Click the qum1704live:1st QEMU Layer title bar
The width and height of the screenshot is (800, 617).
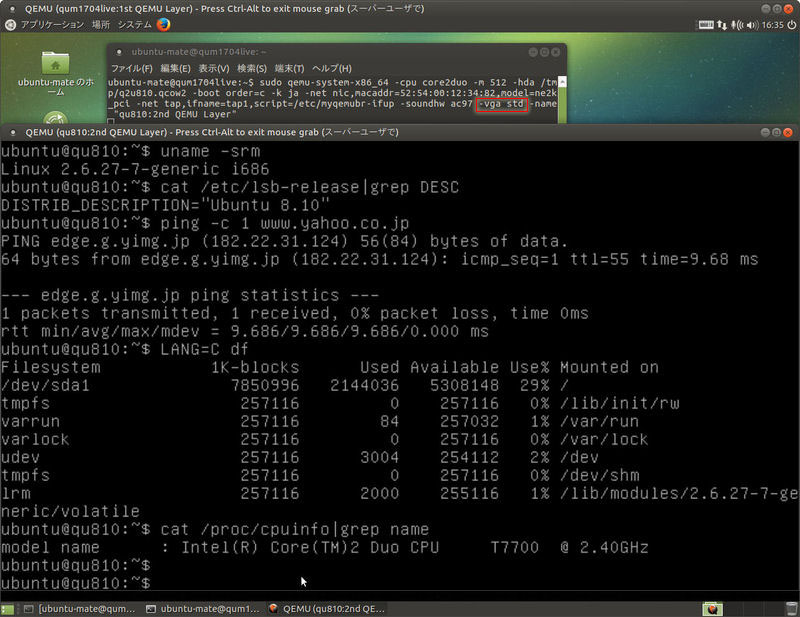400,9
